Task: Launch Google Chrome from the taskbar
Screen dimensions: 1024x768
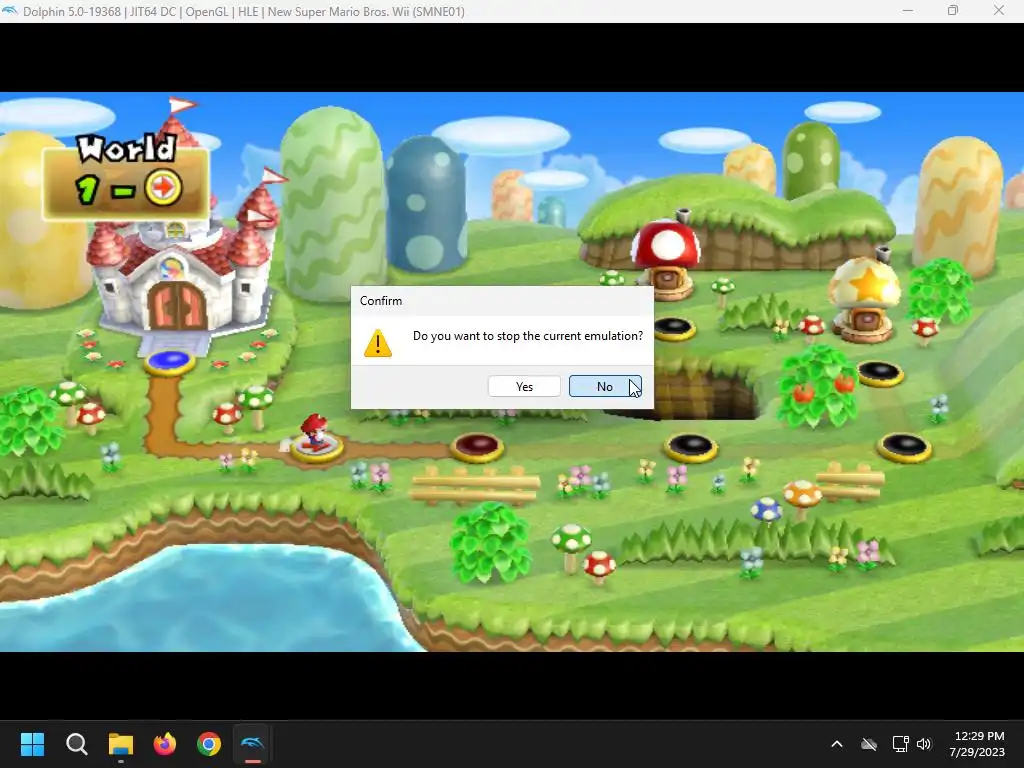Action: 209,744
